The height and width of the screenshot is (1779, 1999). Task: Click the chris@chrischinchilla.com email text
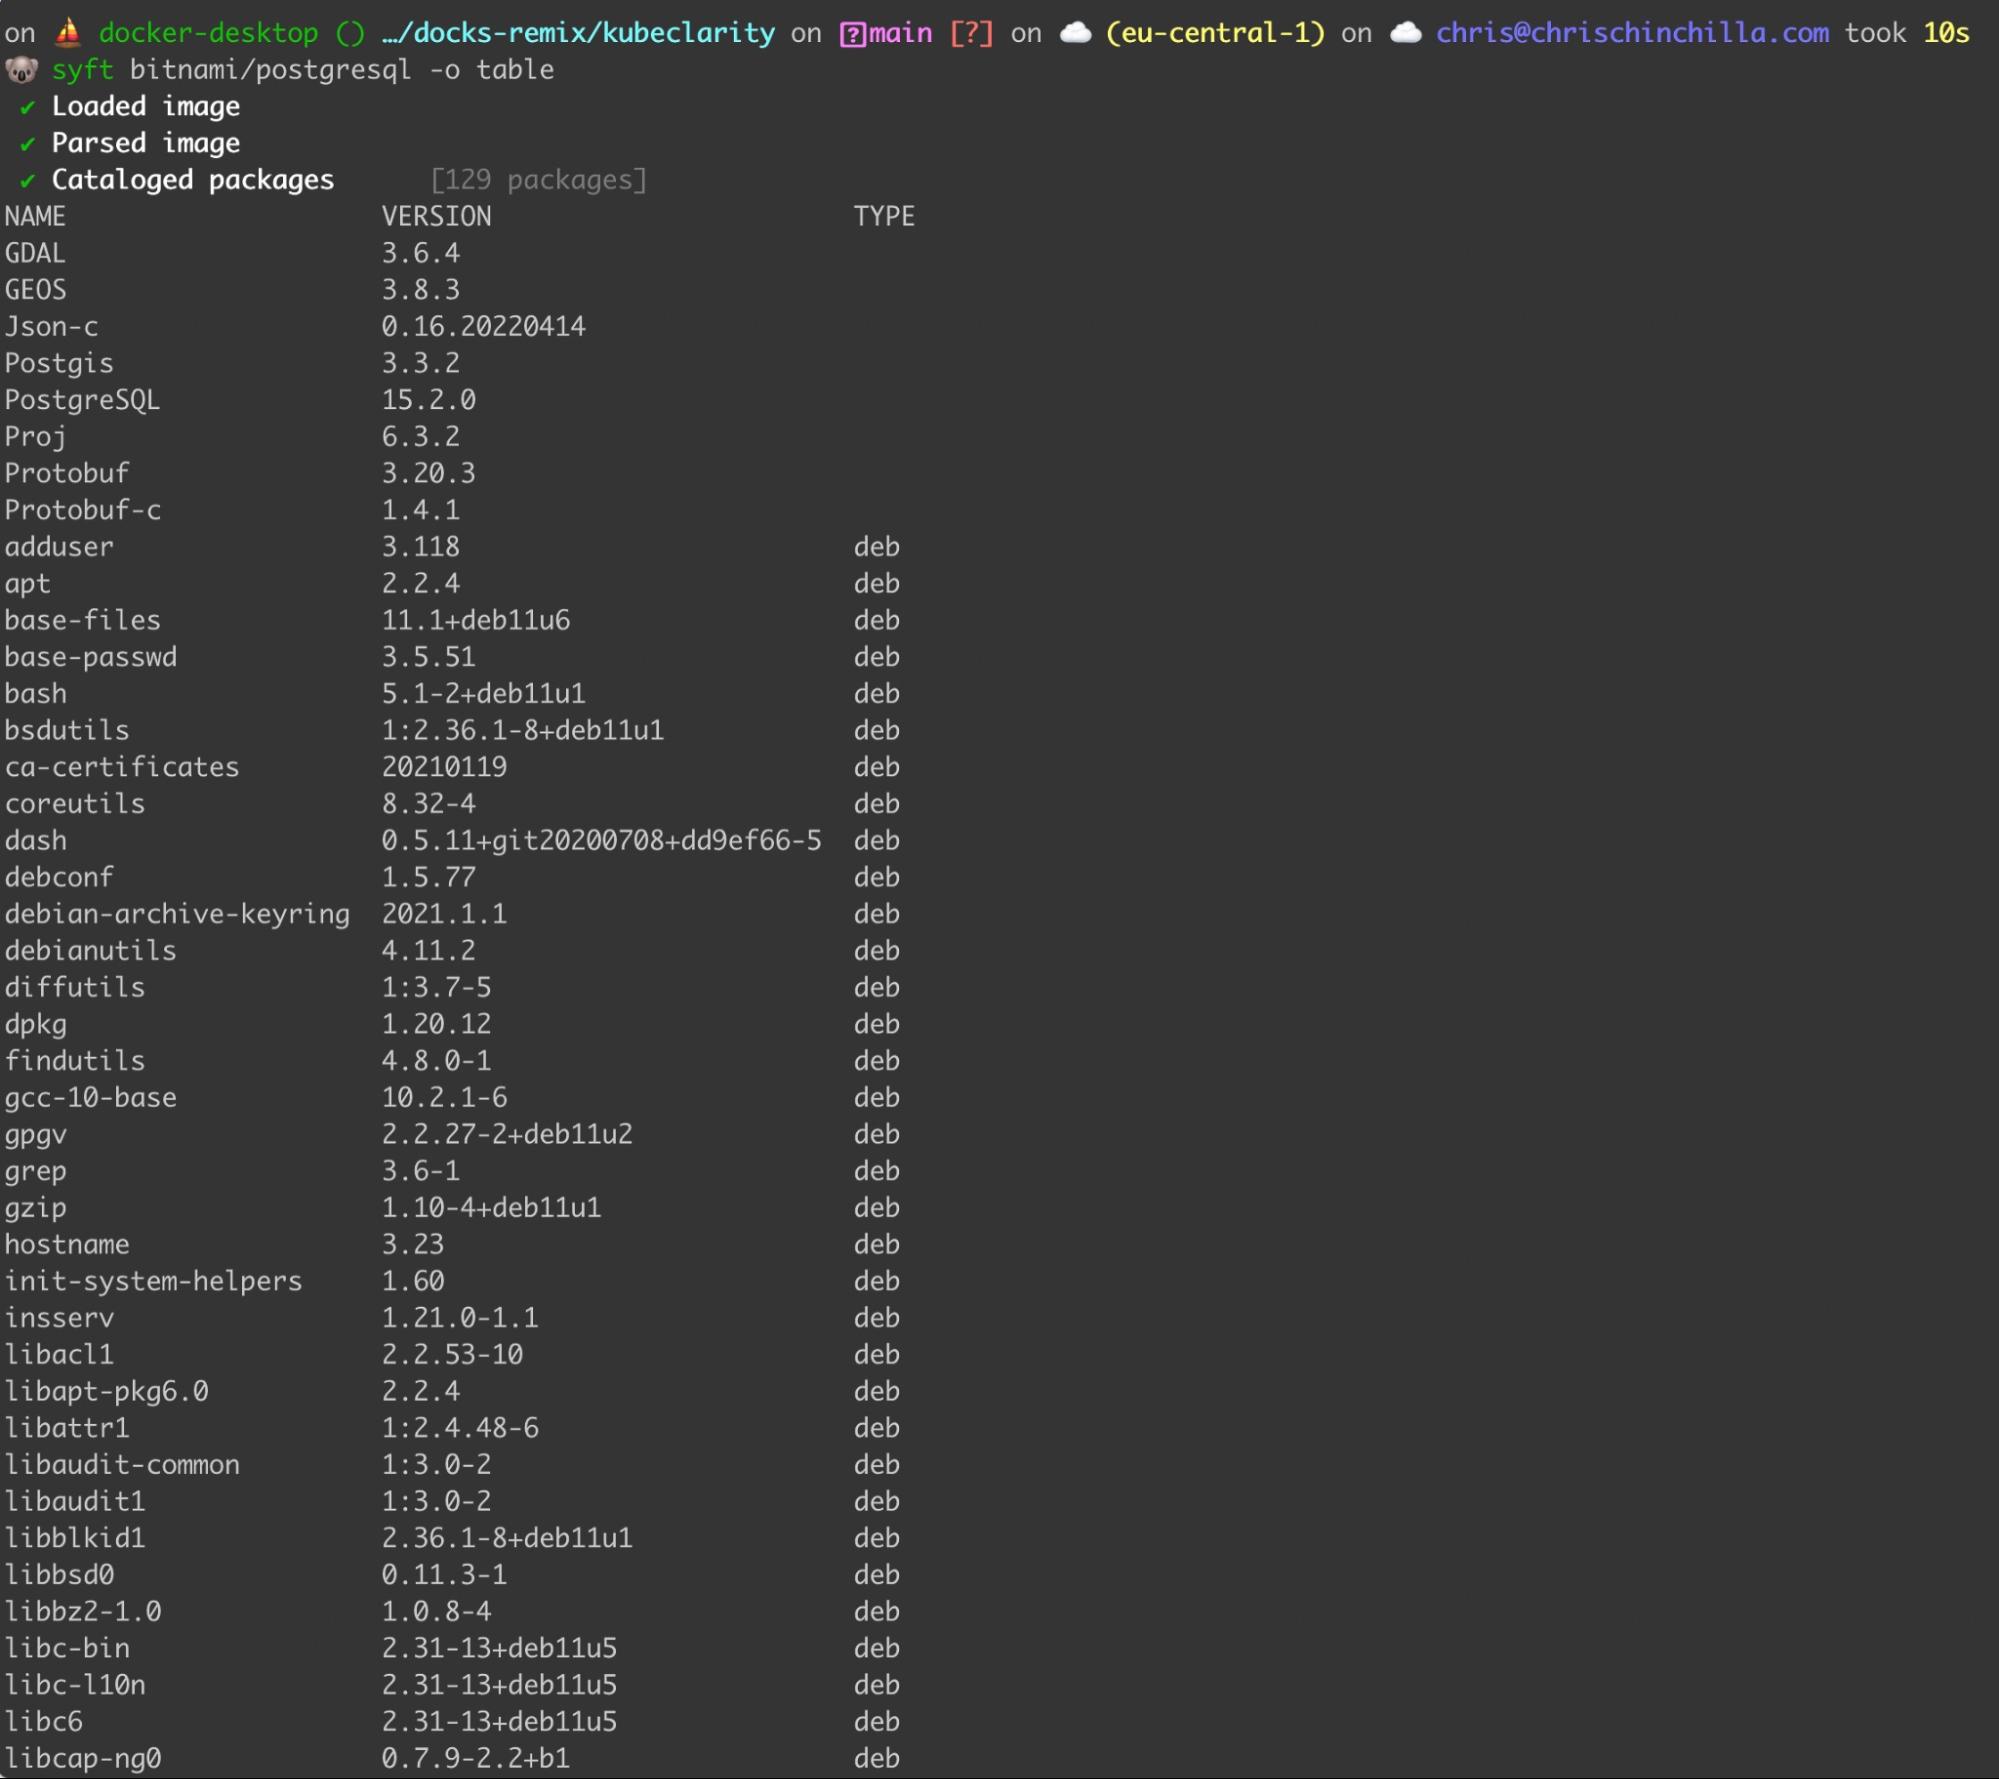pos(1632,33)
